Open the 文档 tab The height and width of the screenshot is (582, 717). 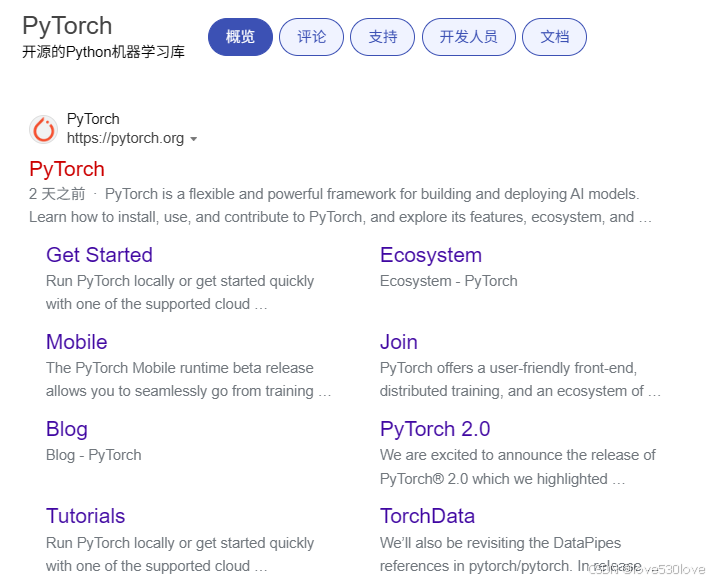tap(554, 37)
